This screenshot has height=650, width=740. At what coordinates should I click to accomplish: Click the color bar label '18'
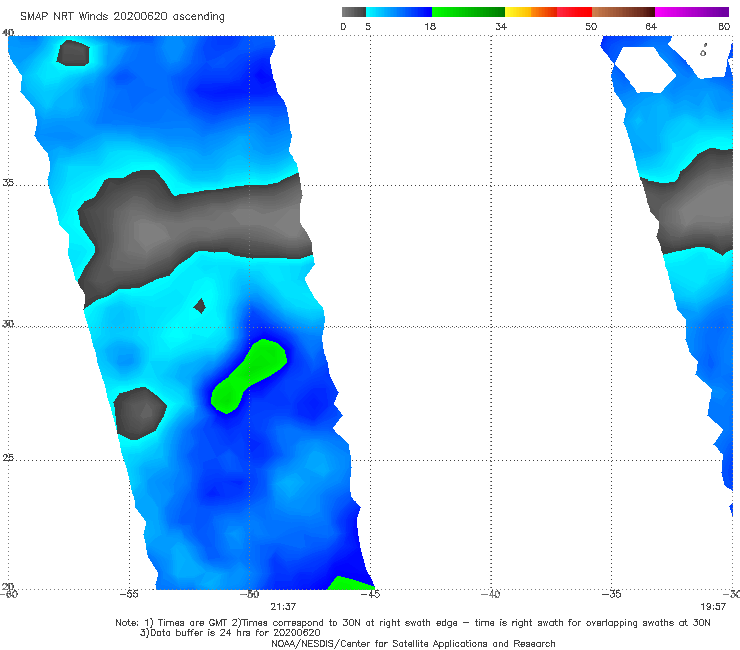pyautogui.click(x=430, y=27)
